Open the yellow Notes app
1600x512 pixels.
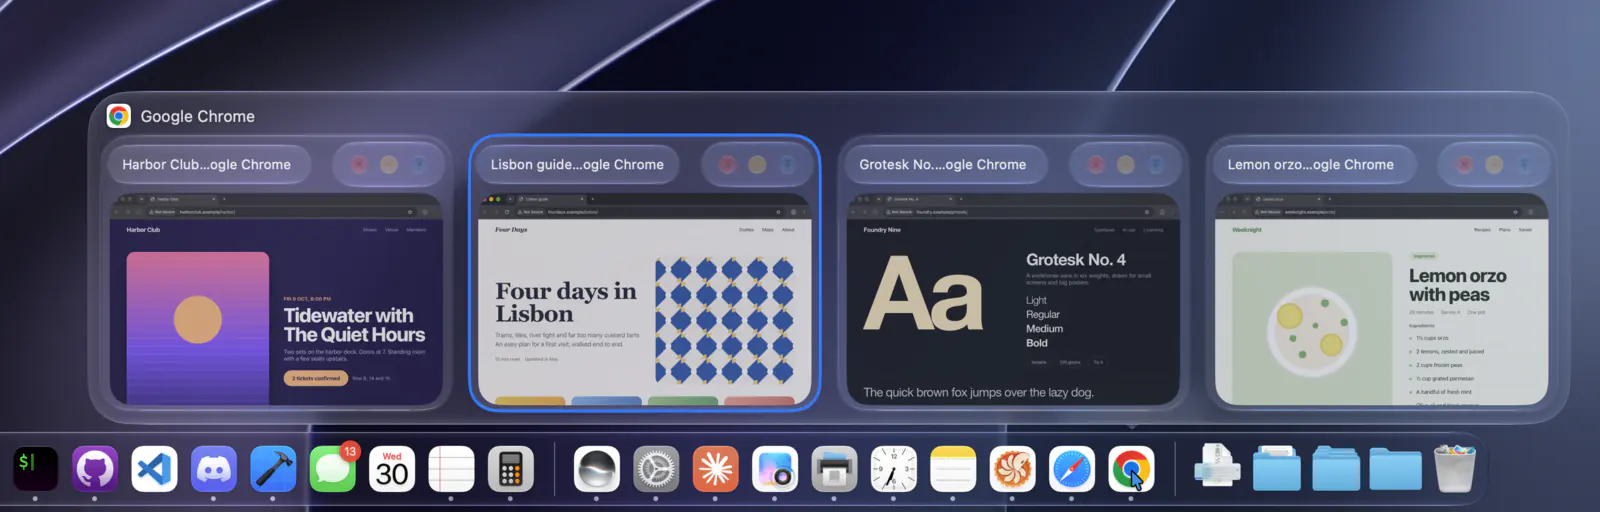click(x=953, y=469)
